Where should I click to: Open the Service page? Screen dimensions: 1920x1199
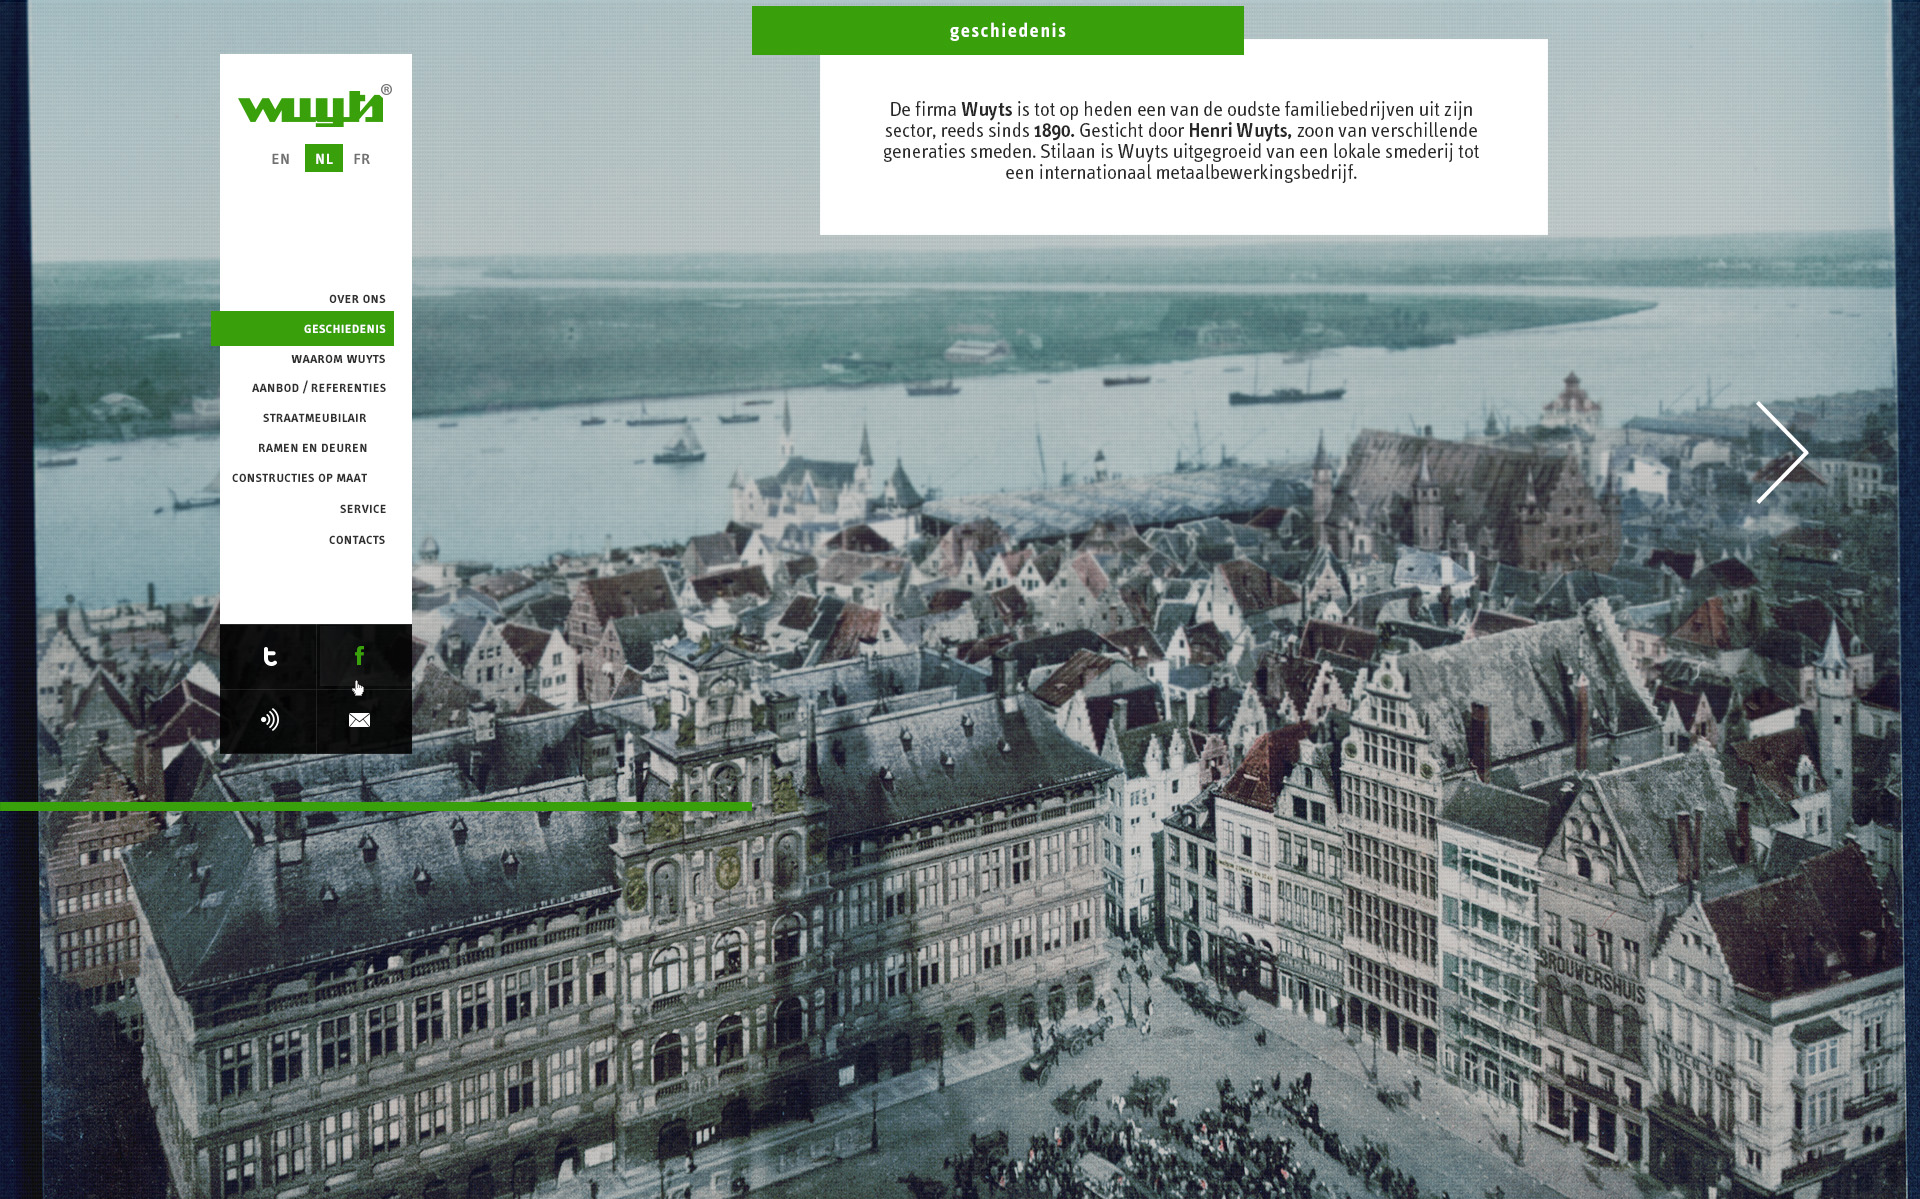[363, 509]
